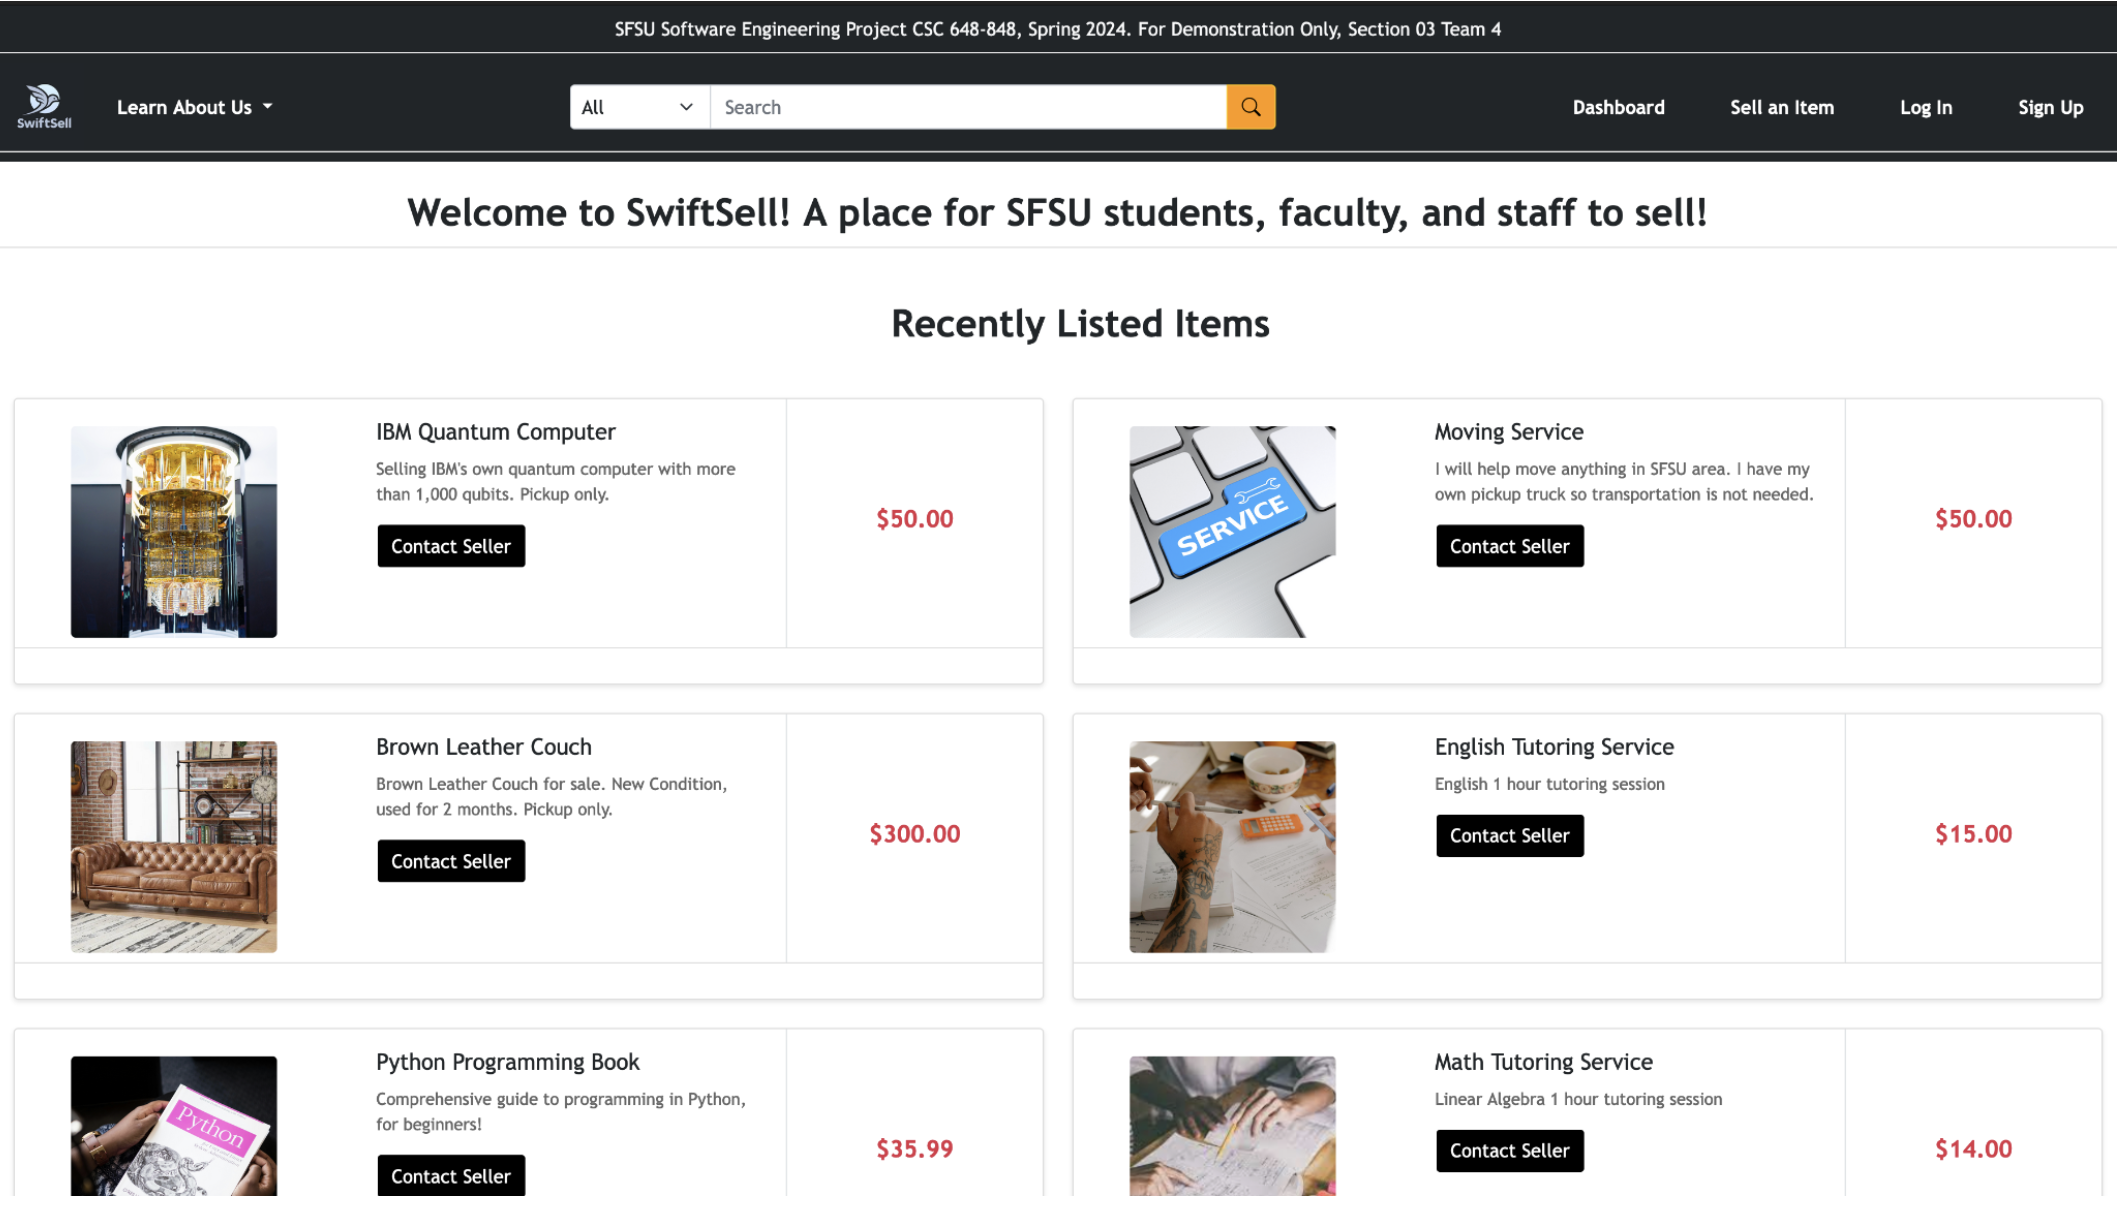Contact seller for Math Tutoring Service
The image size is (2120, 1230).
pos(1509,1150)
